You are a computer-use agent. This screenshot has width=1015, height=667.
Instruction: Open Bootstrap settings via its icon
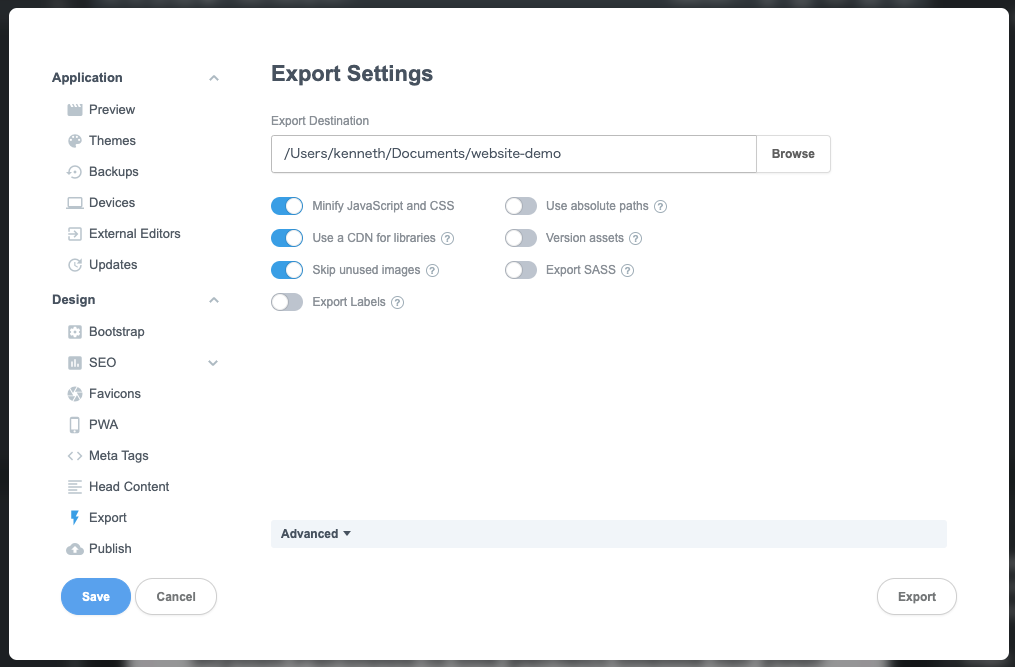pyautogui.click(x=74, y=331)
